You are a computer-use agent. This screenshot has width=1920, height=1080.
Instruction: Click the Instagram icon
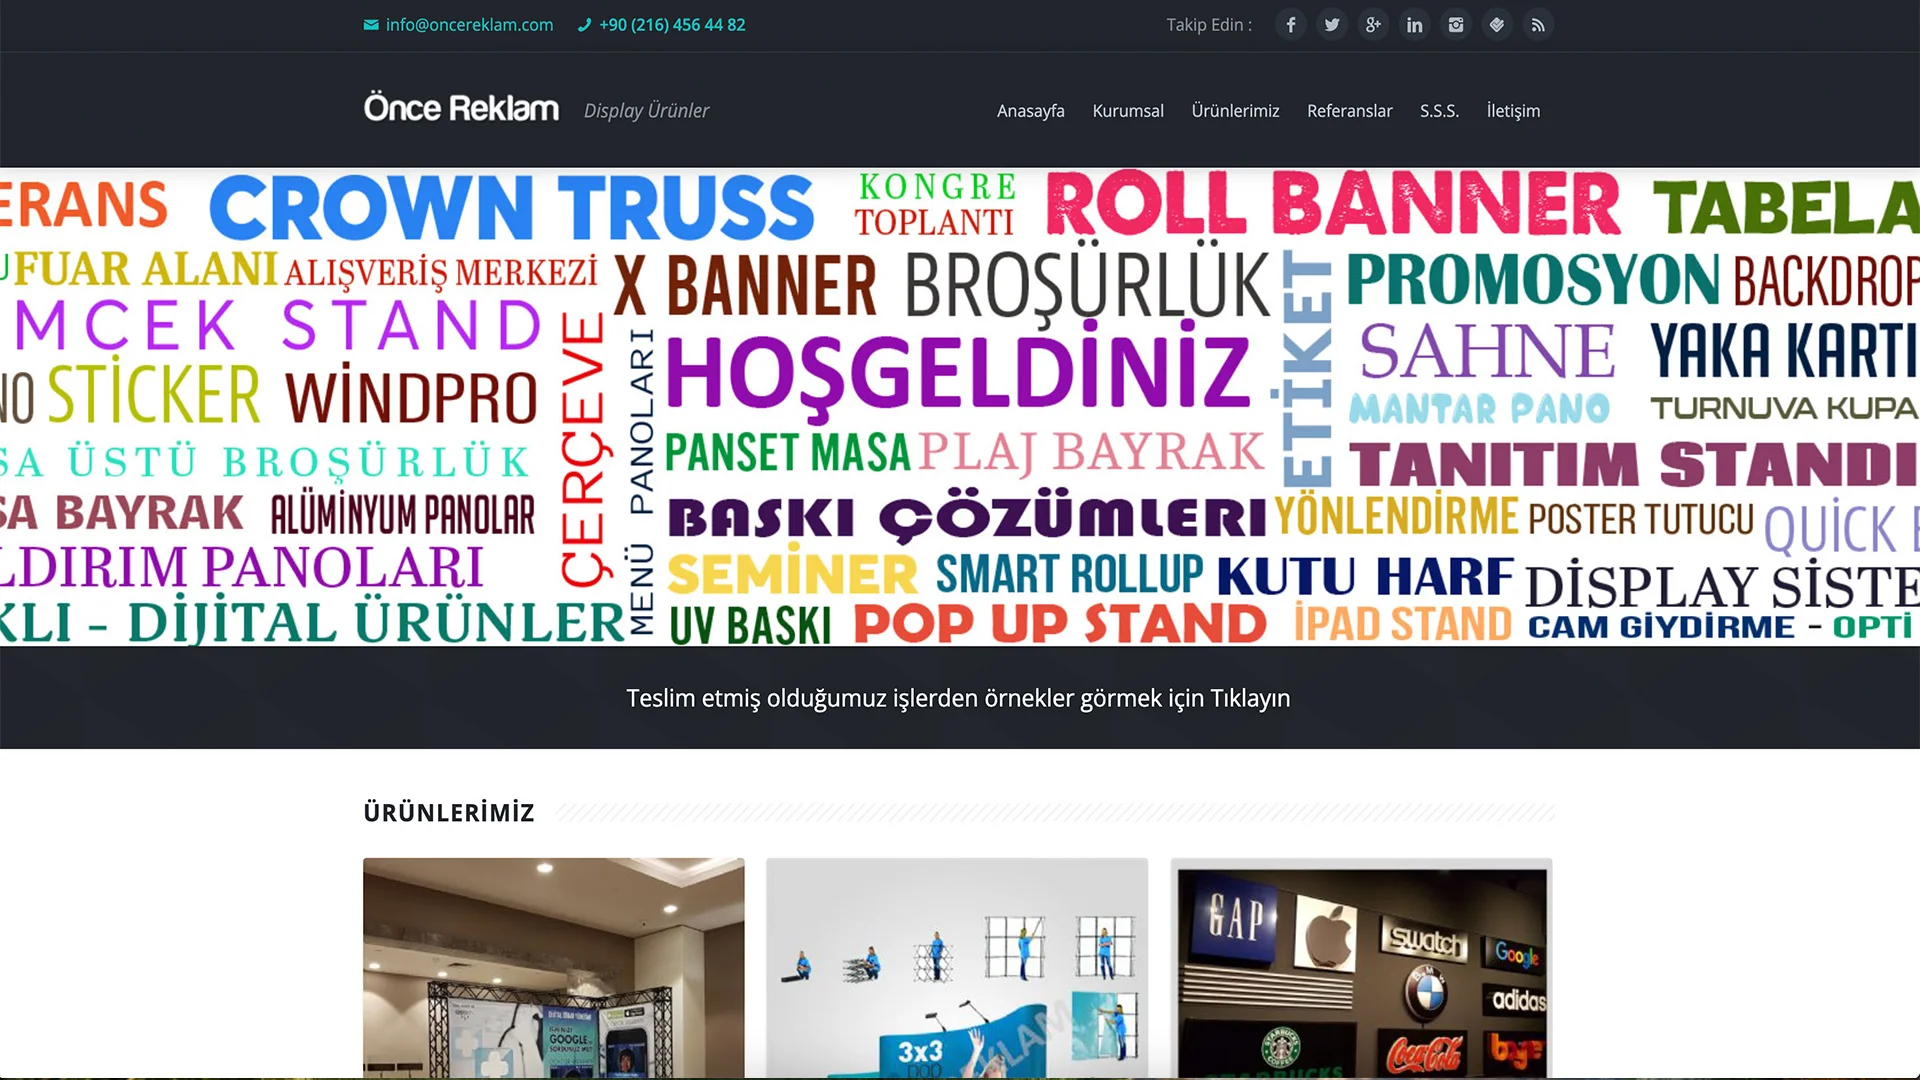pyautogui.click(x=1456, y=25)
